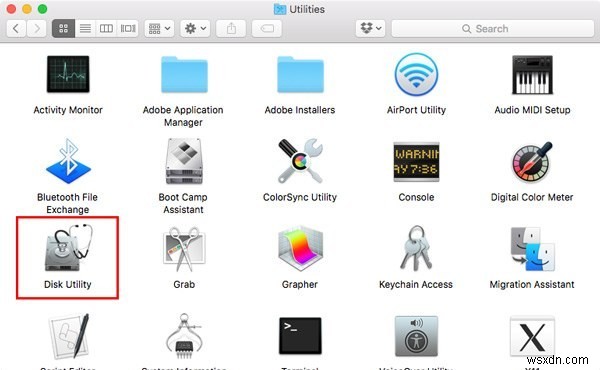Click the Adobe Application Manager label
Screen dimensions: 600x370
(x=183, y=116)
